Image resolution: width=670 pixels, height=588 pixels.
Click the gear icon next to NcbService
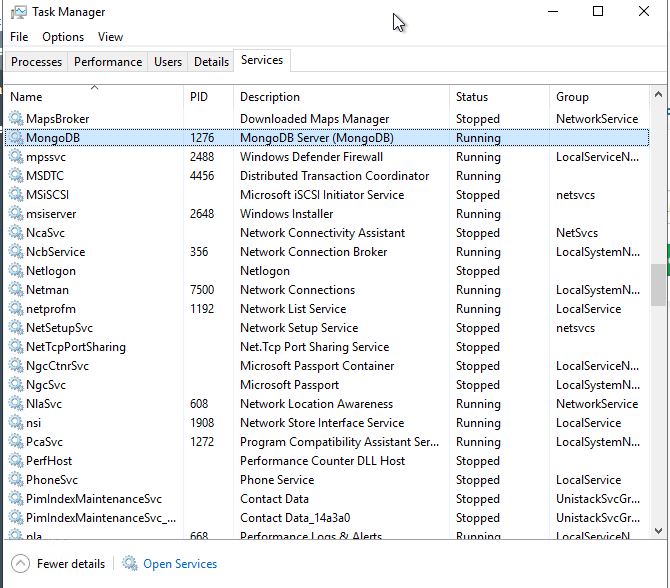[x=16, y=251]
